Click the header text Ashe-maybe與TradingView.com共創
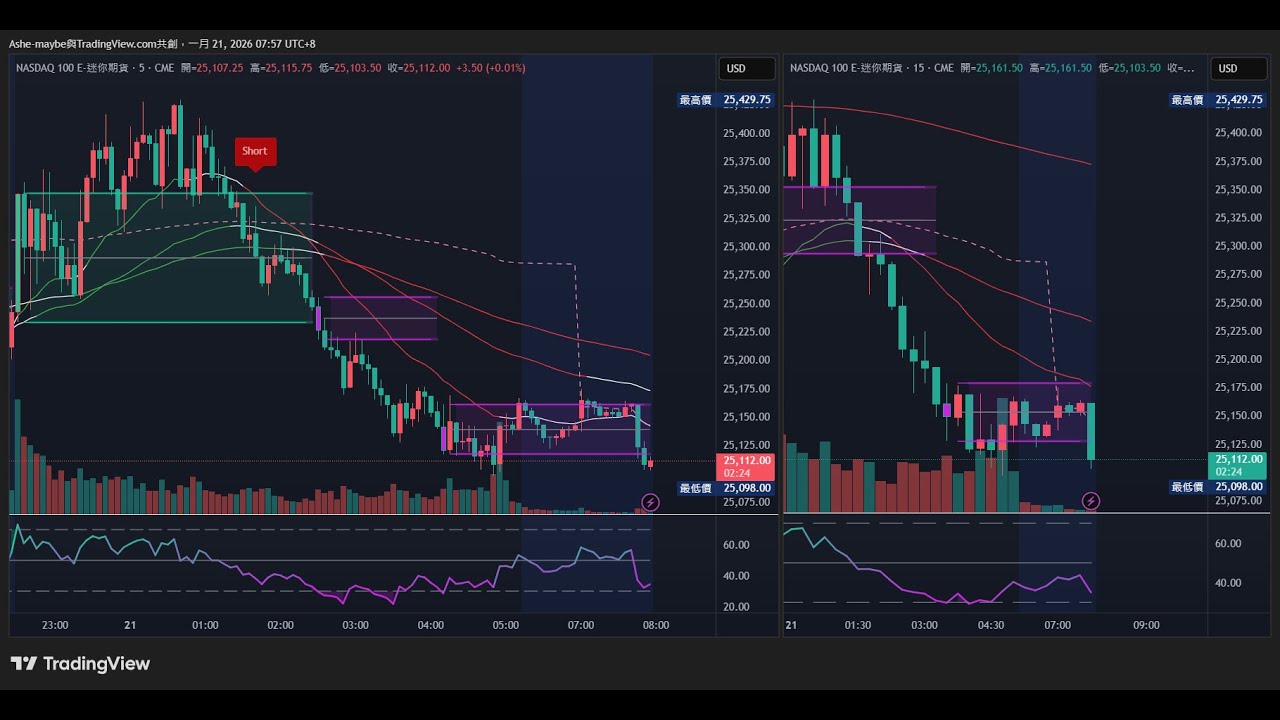Image resolution: width=1280 pixels, height=720 pixels. 94,44
